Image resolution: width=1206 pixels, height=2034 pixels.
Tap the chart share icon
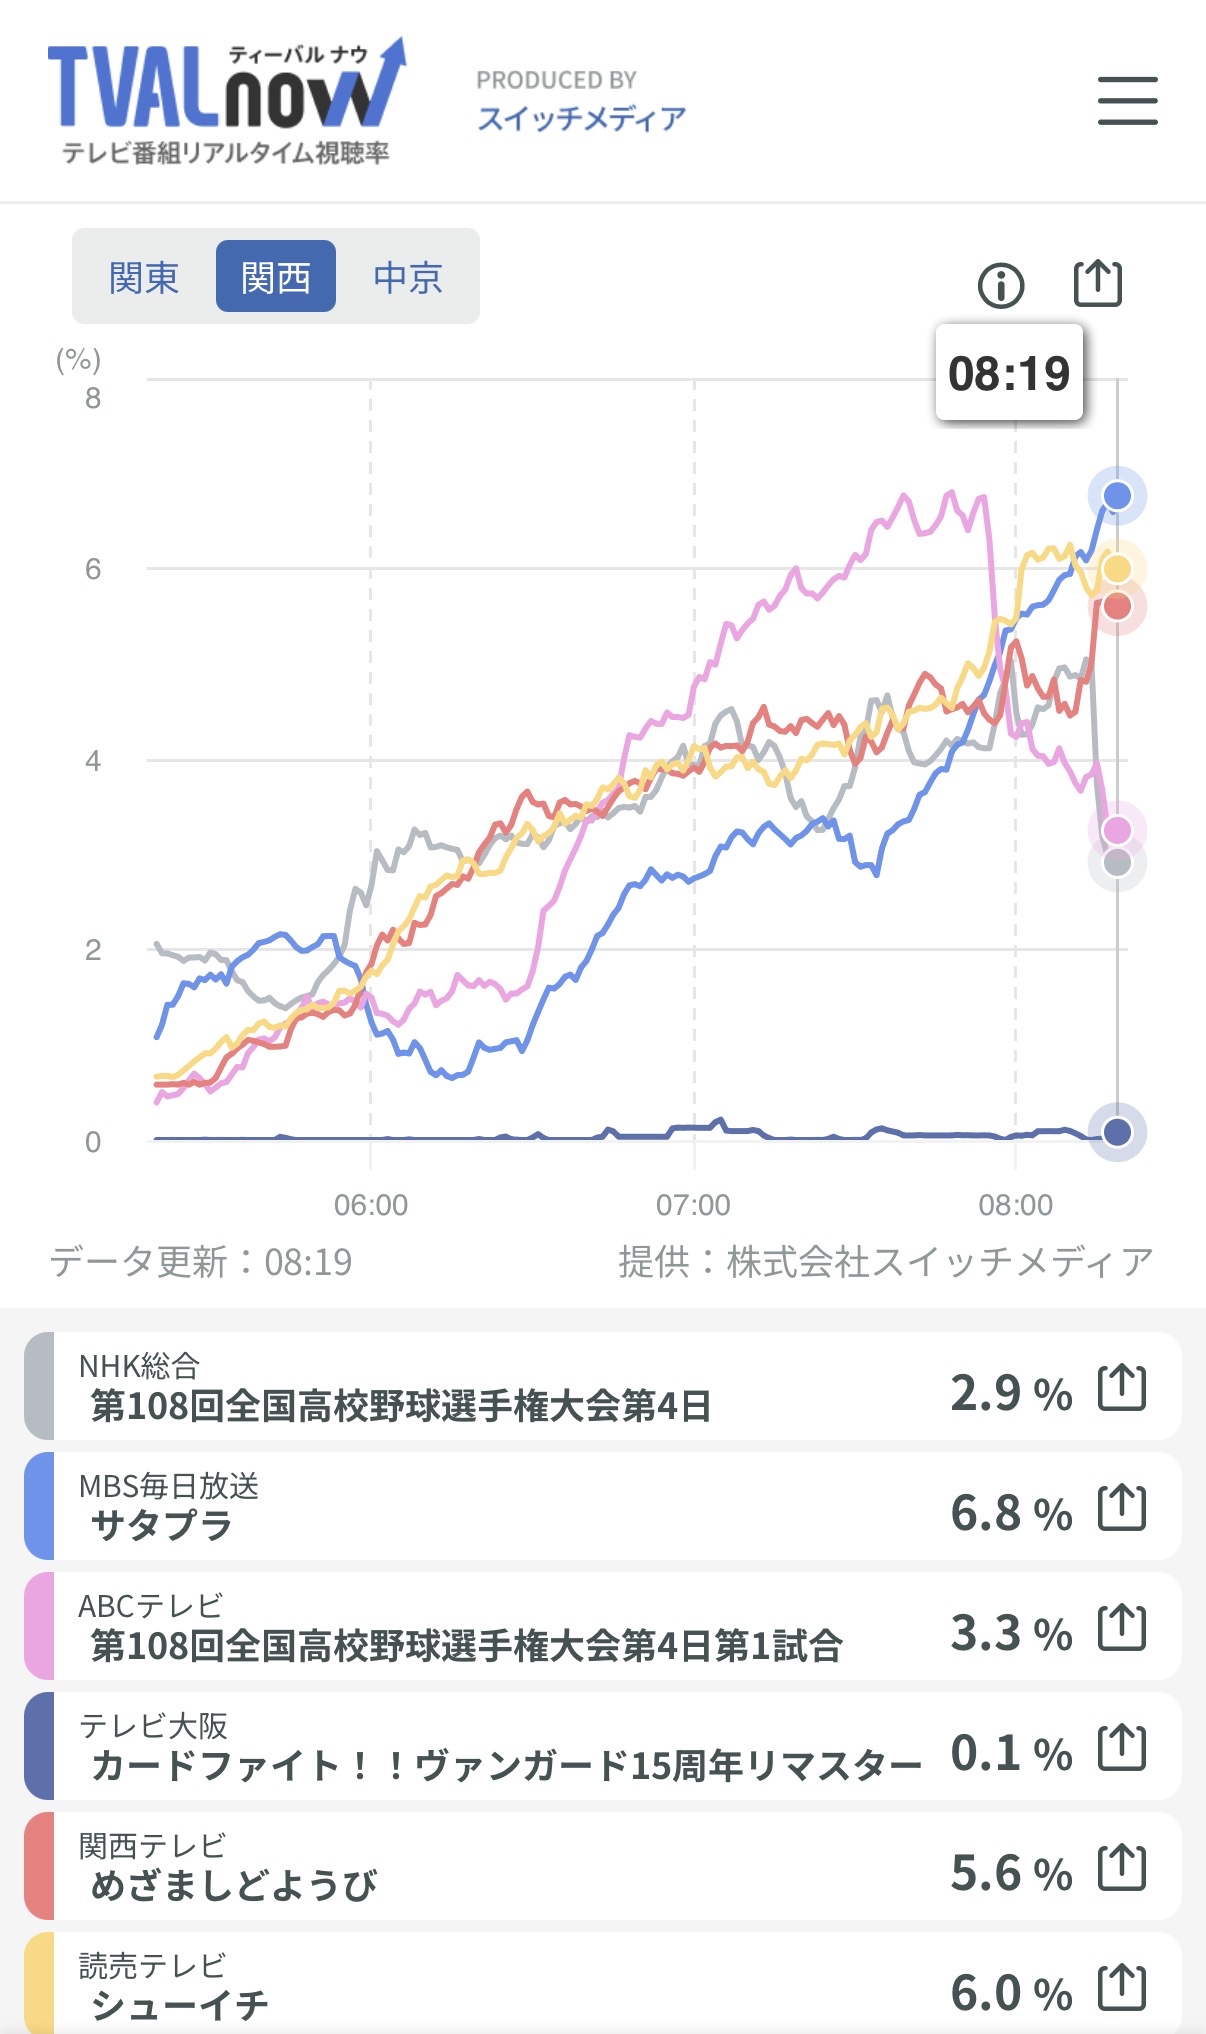click(x=1098, y=284)
